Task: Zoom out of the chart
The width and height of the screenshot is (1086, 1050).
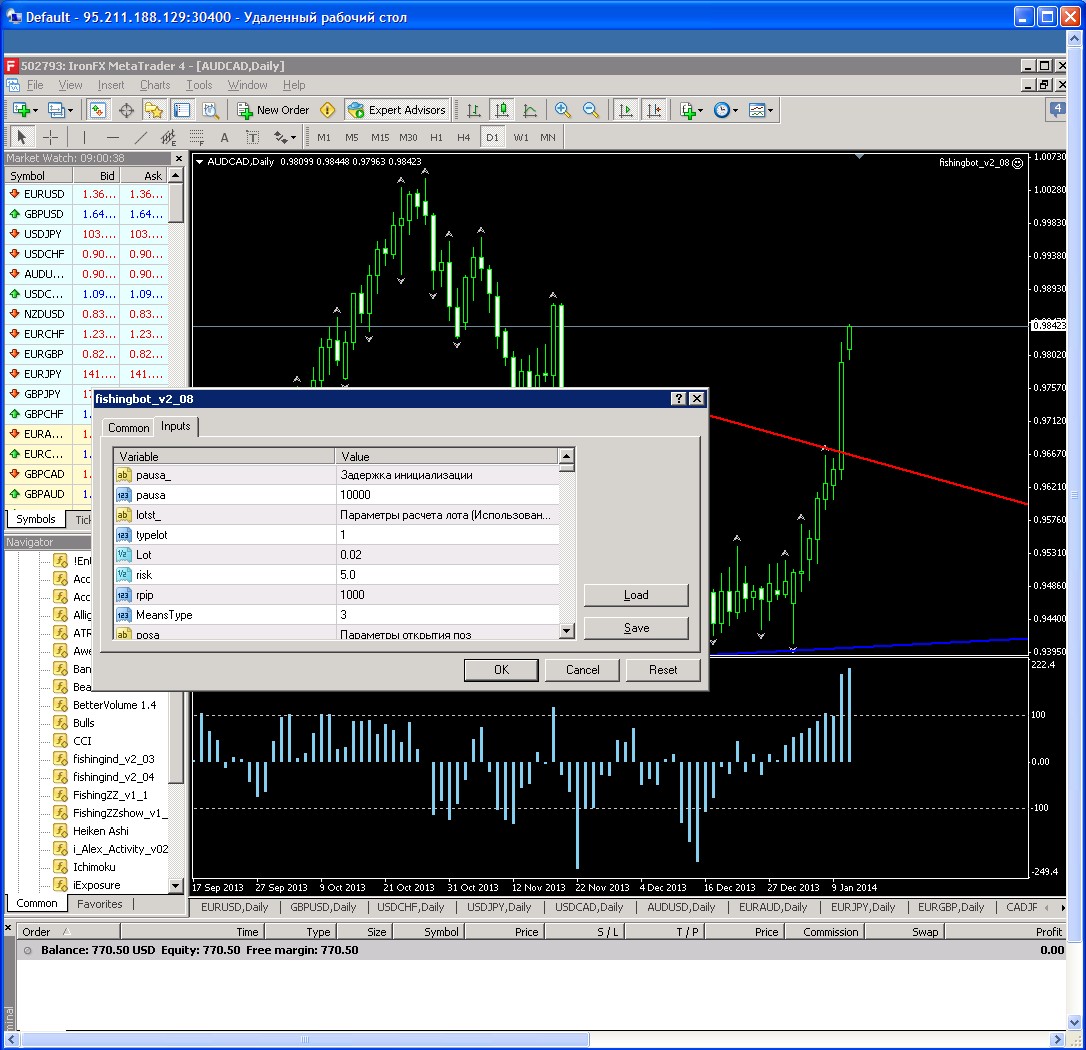Action: click(x=591, y=110)
